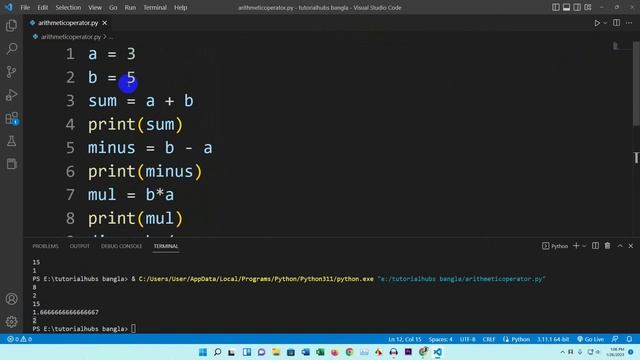Open status bar feedback icon

(x=615, y=339)
